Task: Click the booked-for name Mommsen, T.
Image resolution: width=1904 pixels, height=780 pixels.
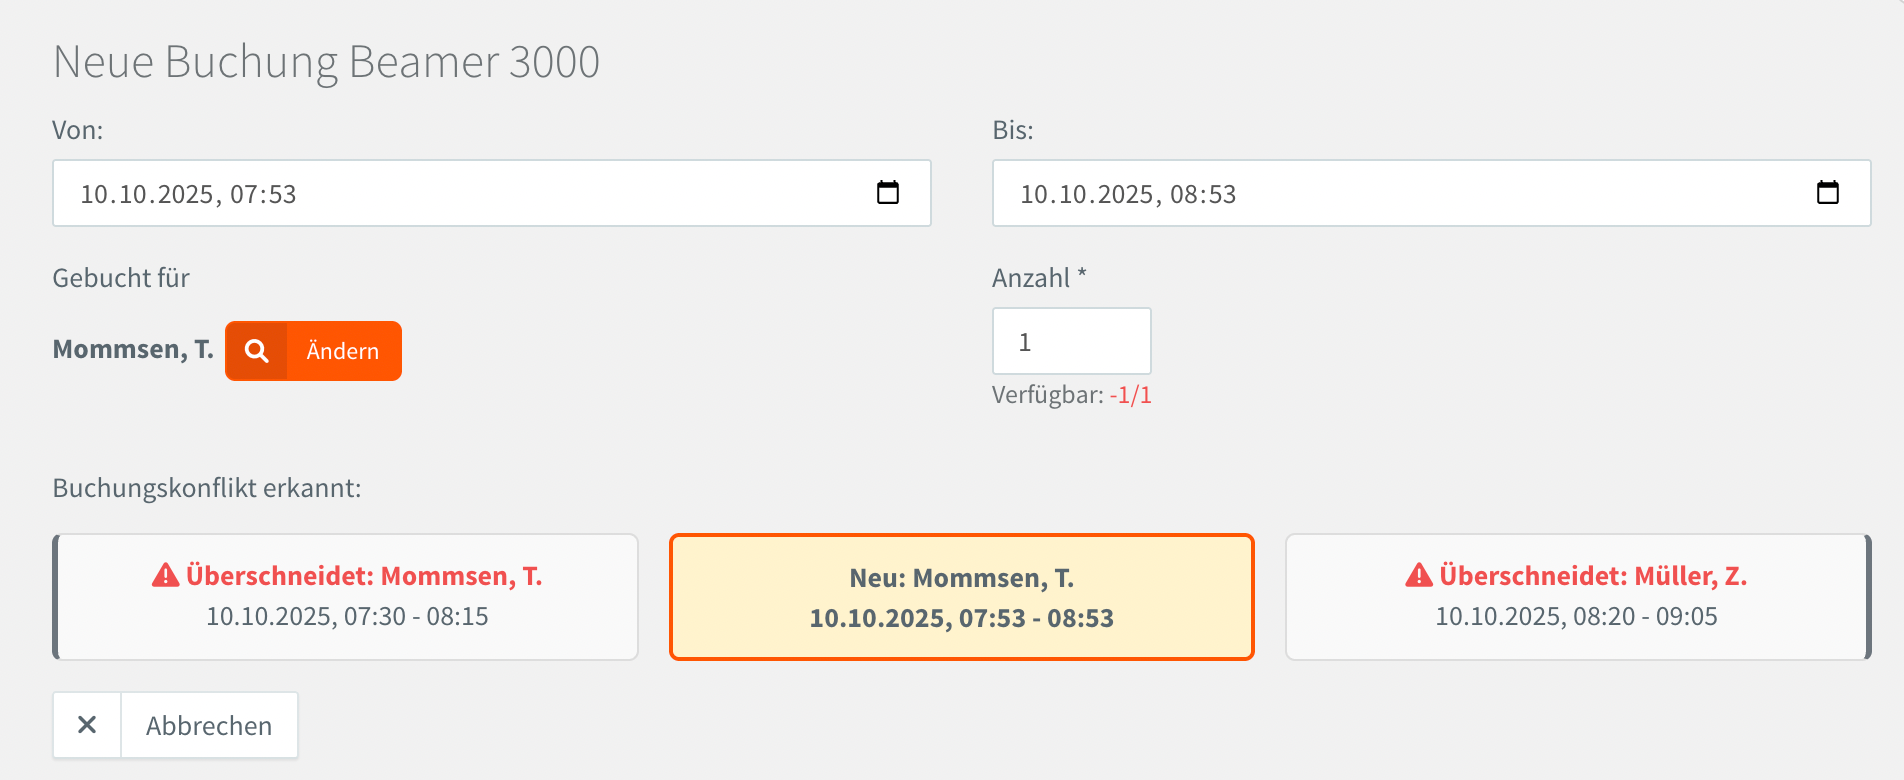Action: (133, 349)
